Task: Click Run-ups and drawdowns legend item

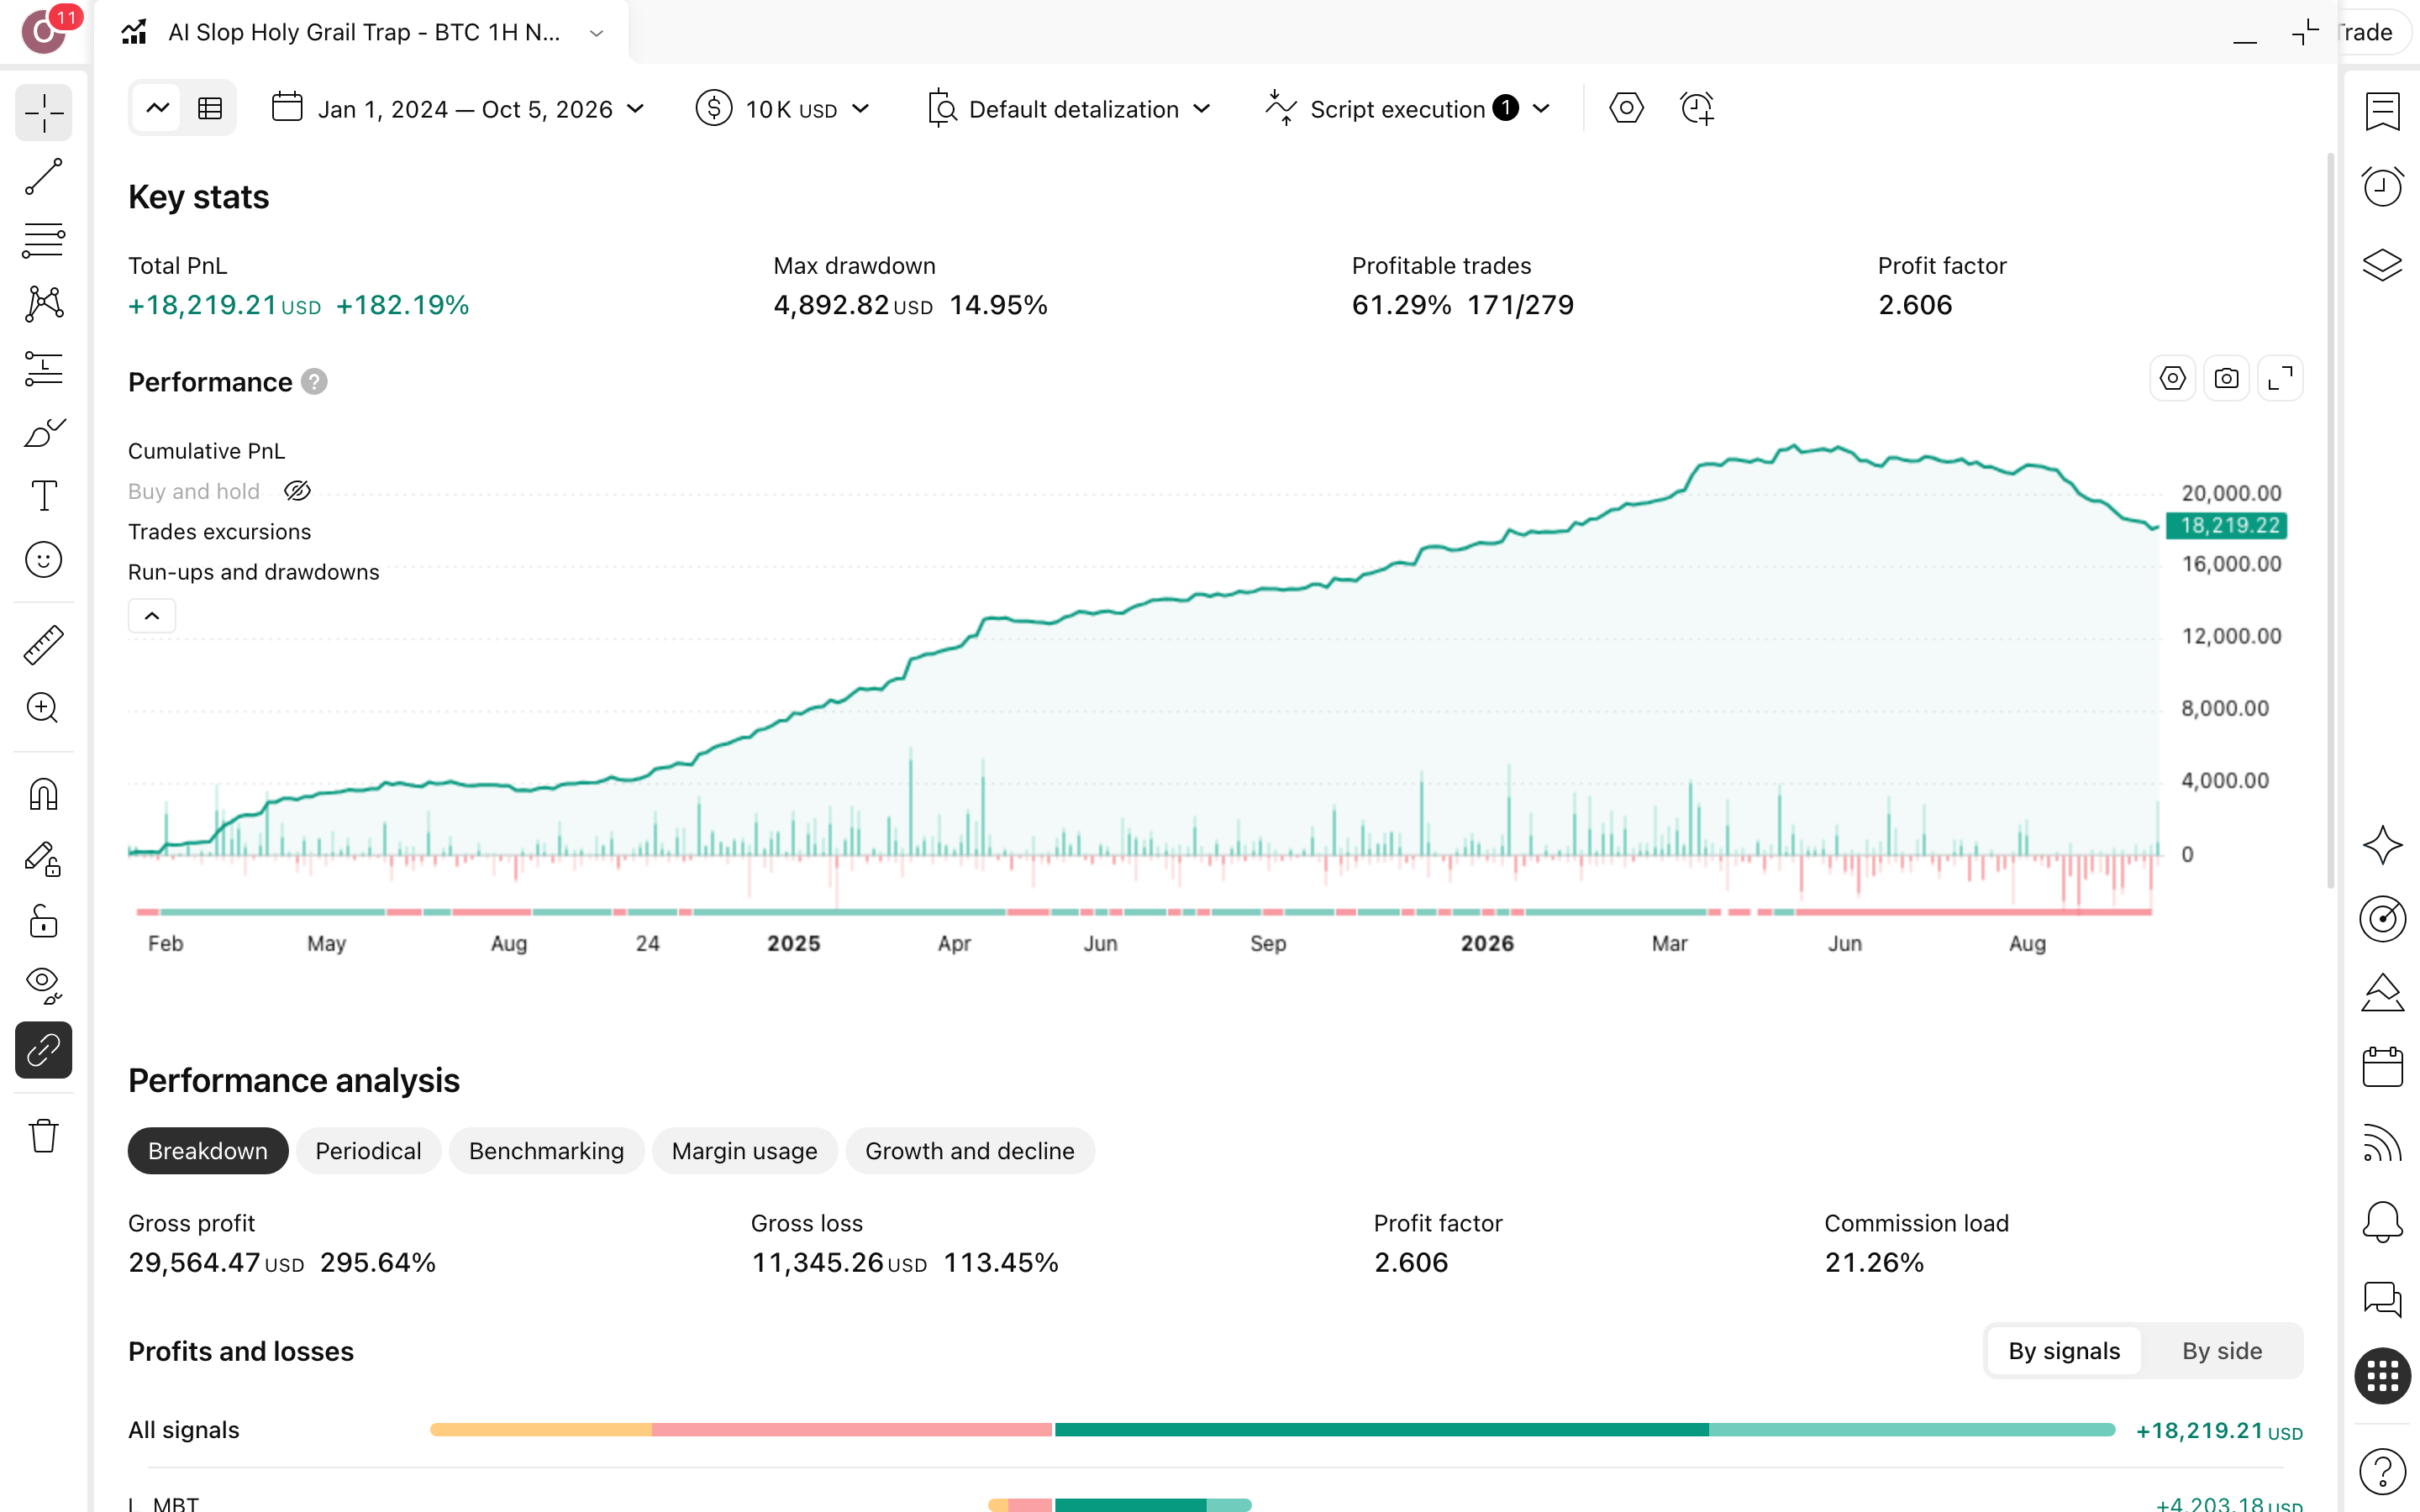Action: tap(254, 572)
